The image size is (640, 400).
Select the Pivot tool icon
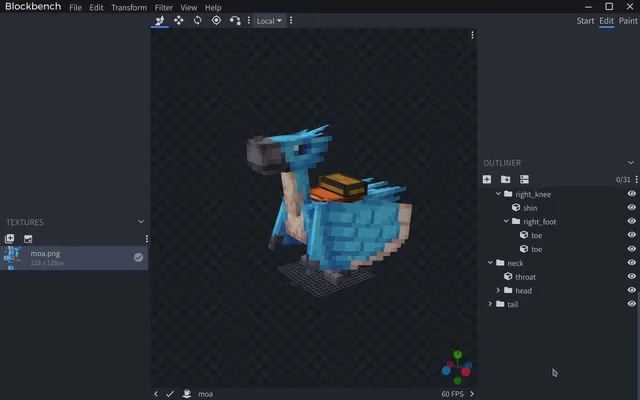(216, 20)
